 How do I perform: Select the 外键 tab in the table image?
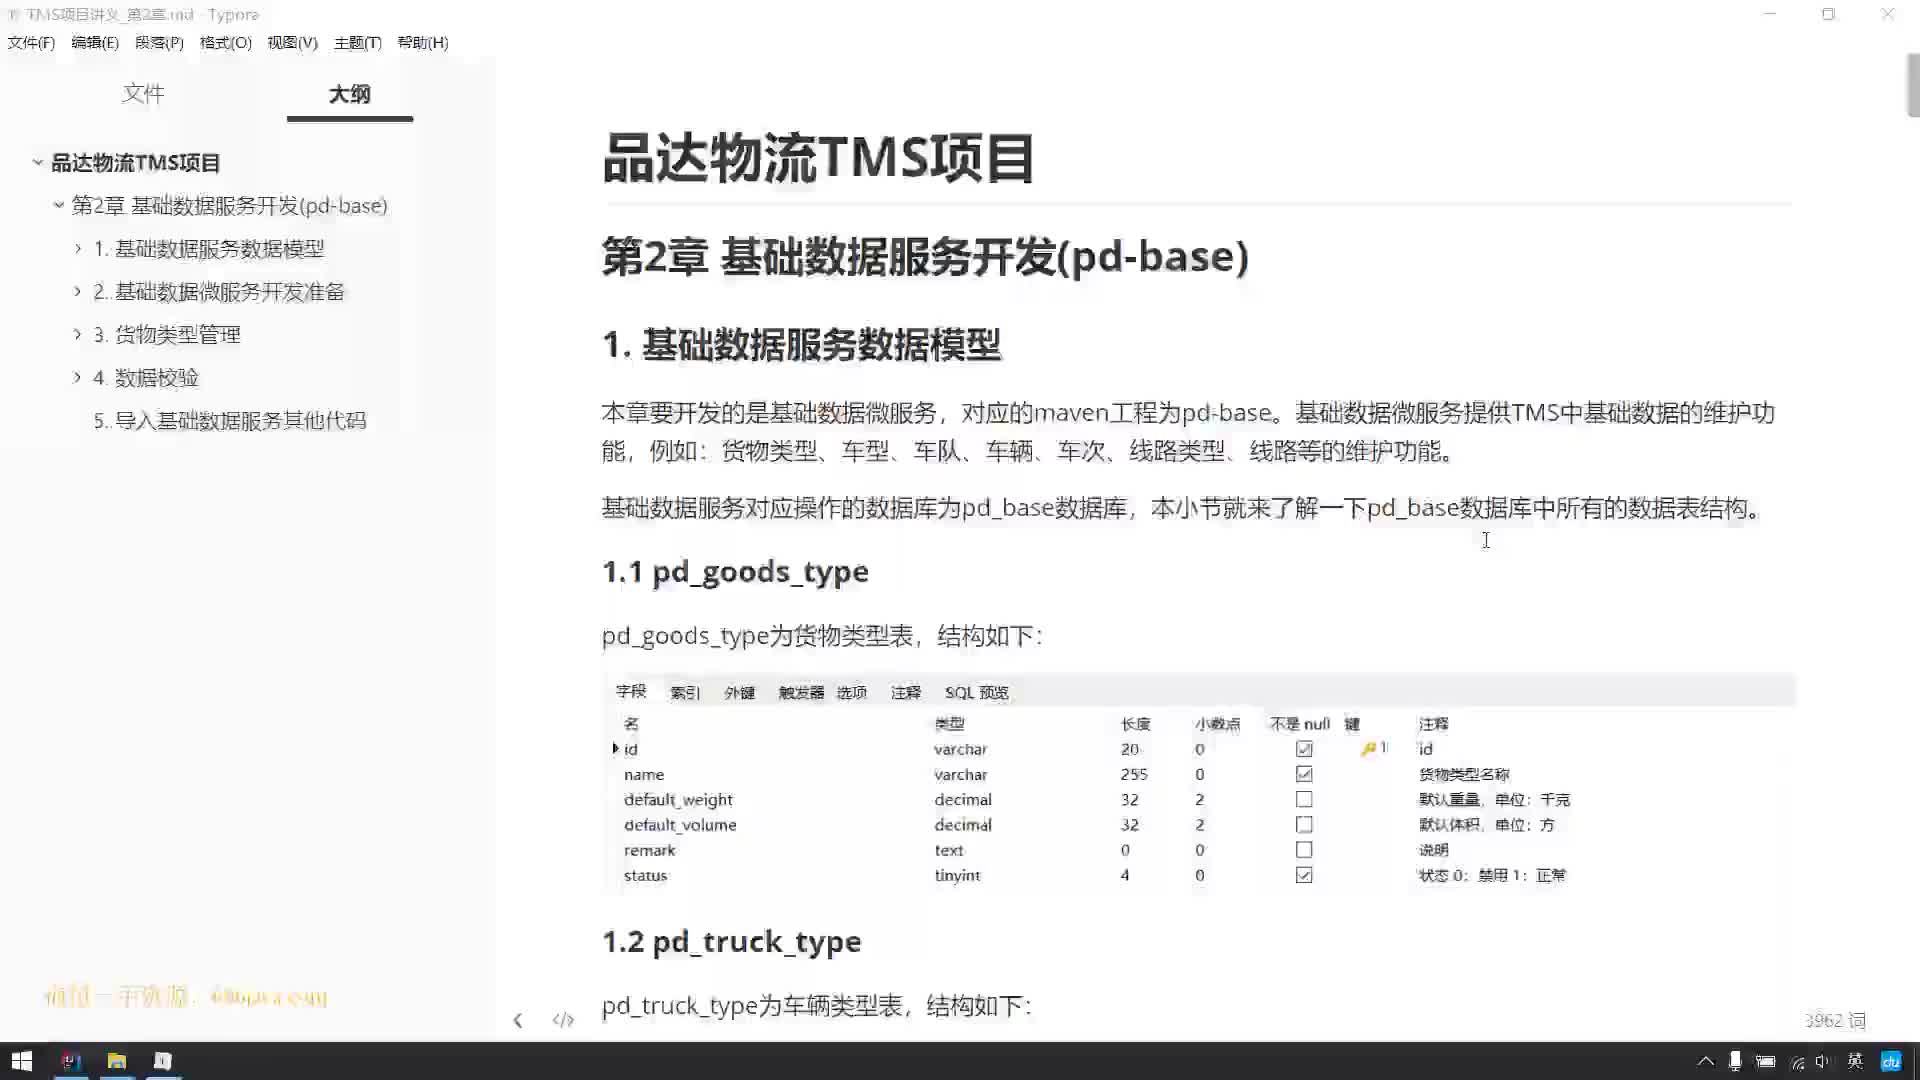click(740, 692)
